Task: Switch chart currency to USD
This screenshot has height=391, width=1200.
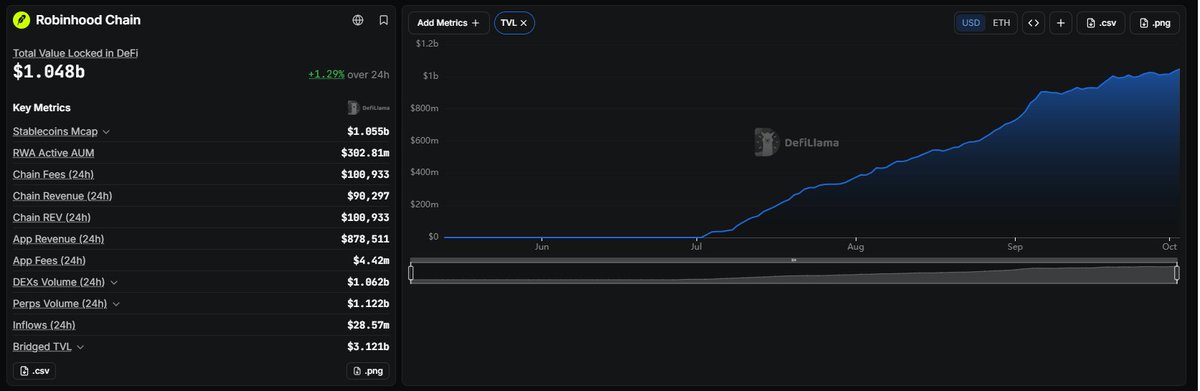Action: pyautogui.click(x=971, y=22)
